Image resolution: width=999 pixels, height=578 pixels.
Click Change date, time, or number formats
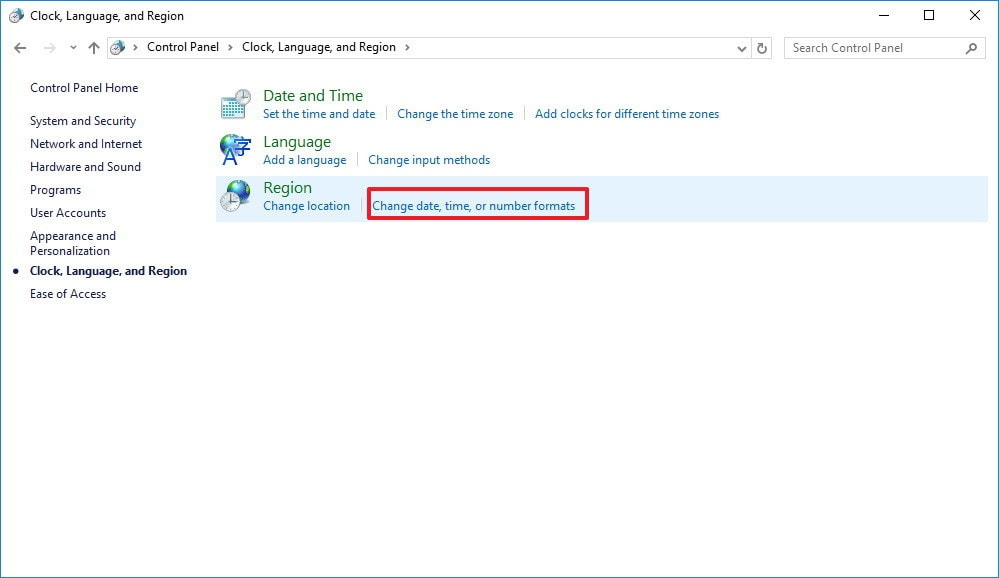(473, 206)
